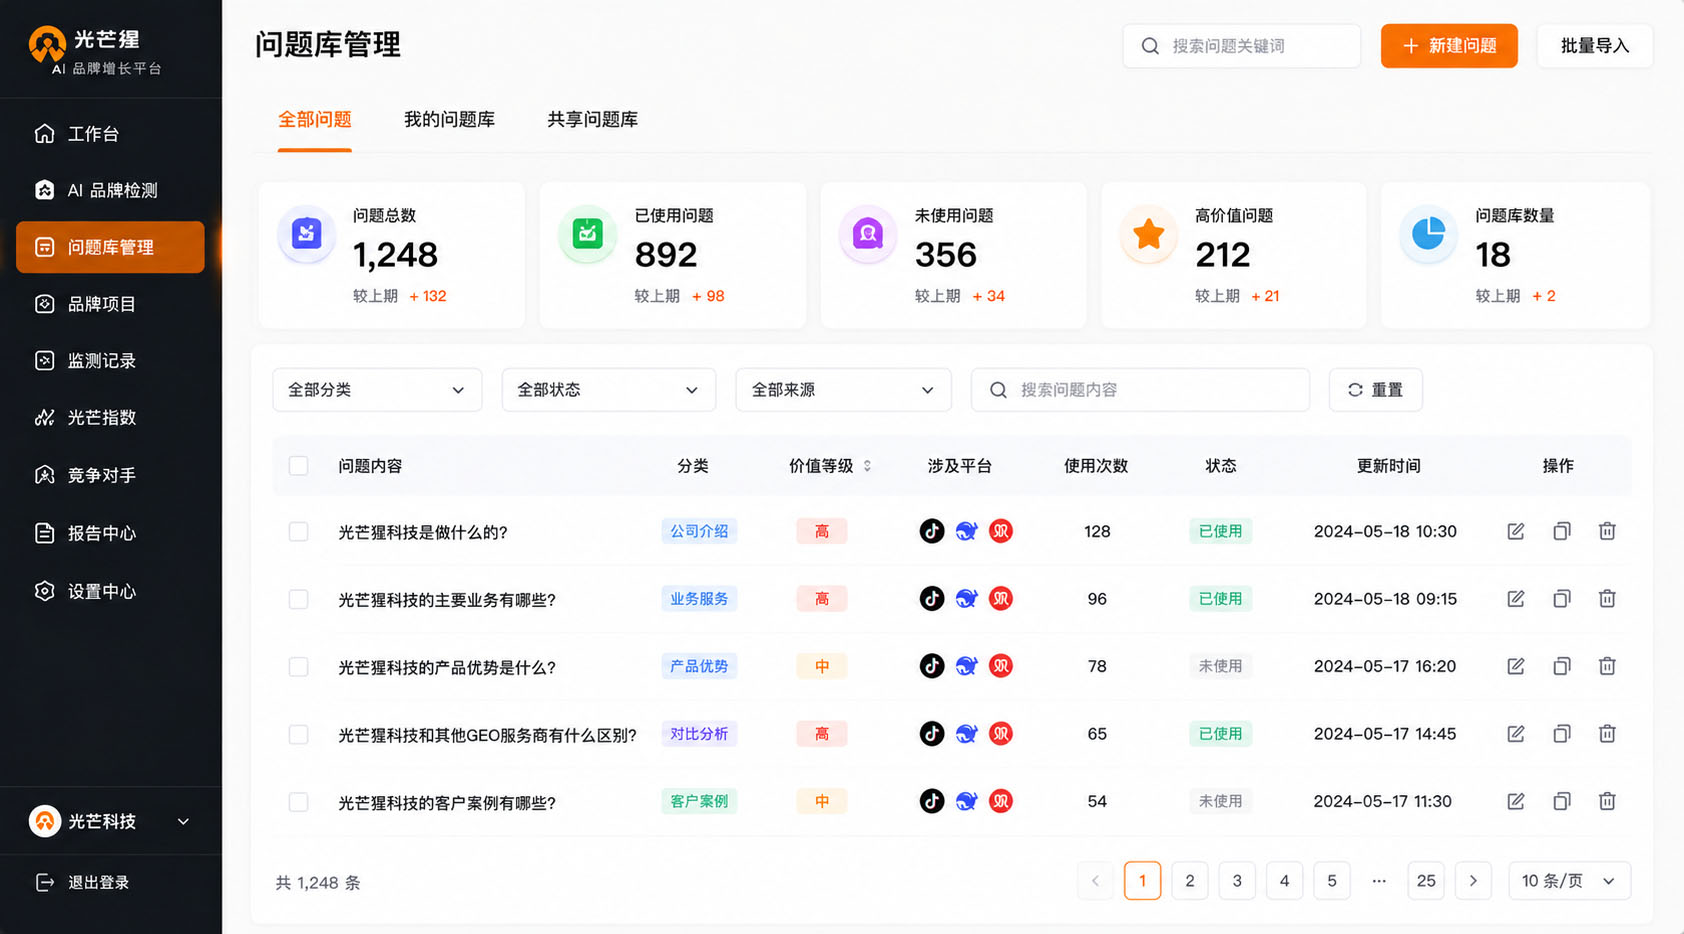Open 报告中心 in the sidebar
The image size is (1684, 934).
click(110, 533)
